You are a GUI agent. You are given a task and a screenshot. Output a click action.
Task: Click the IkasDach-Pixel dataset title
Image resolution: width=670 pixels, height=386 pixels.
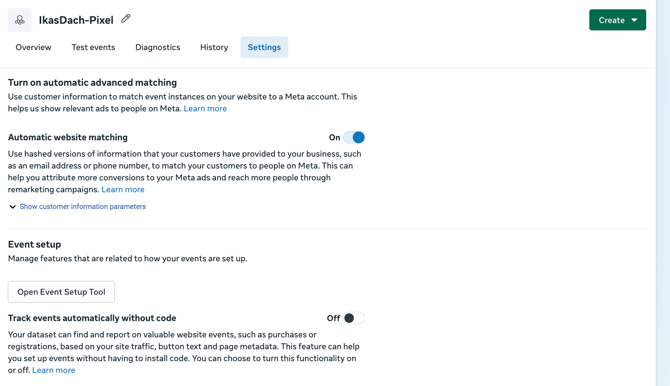(76, 20)
